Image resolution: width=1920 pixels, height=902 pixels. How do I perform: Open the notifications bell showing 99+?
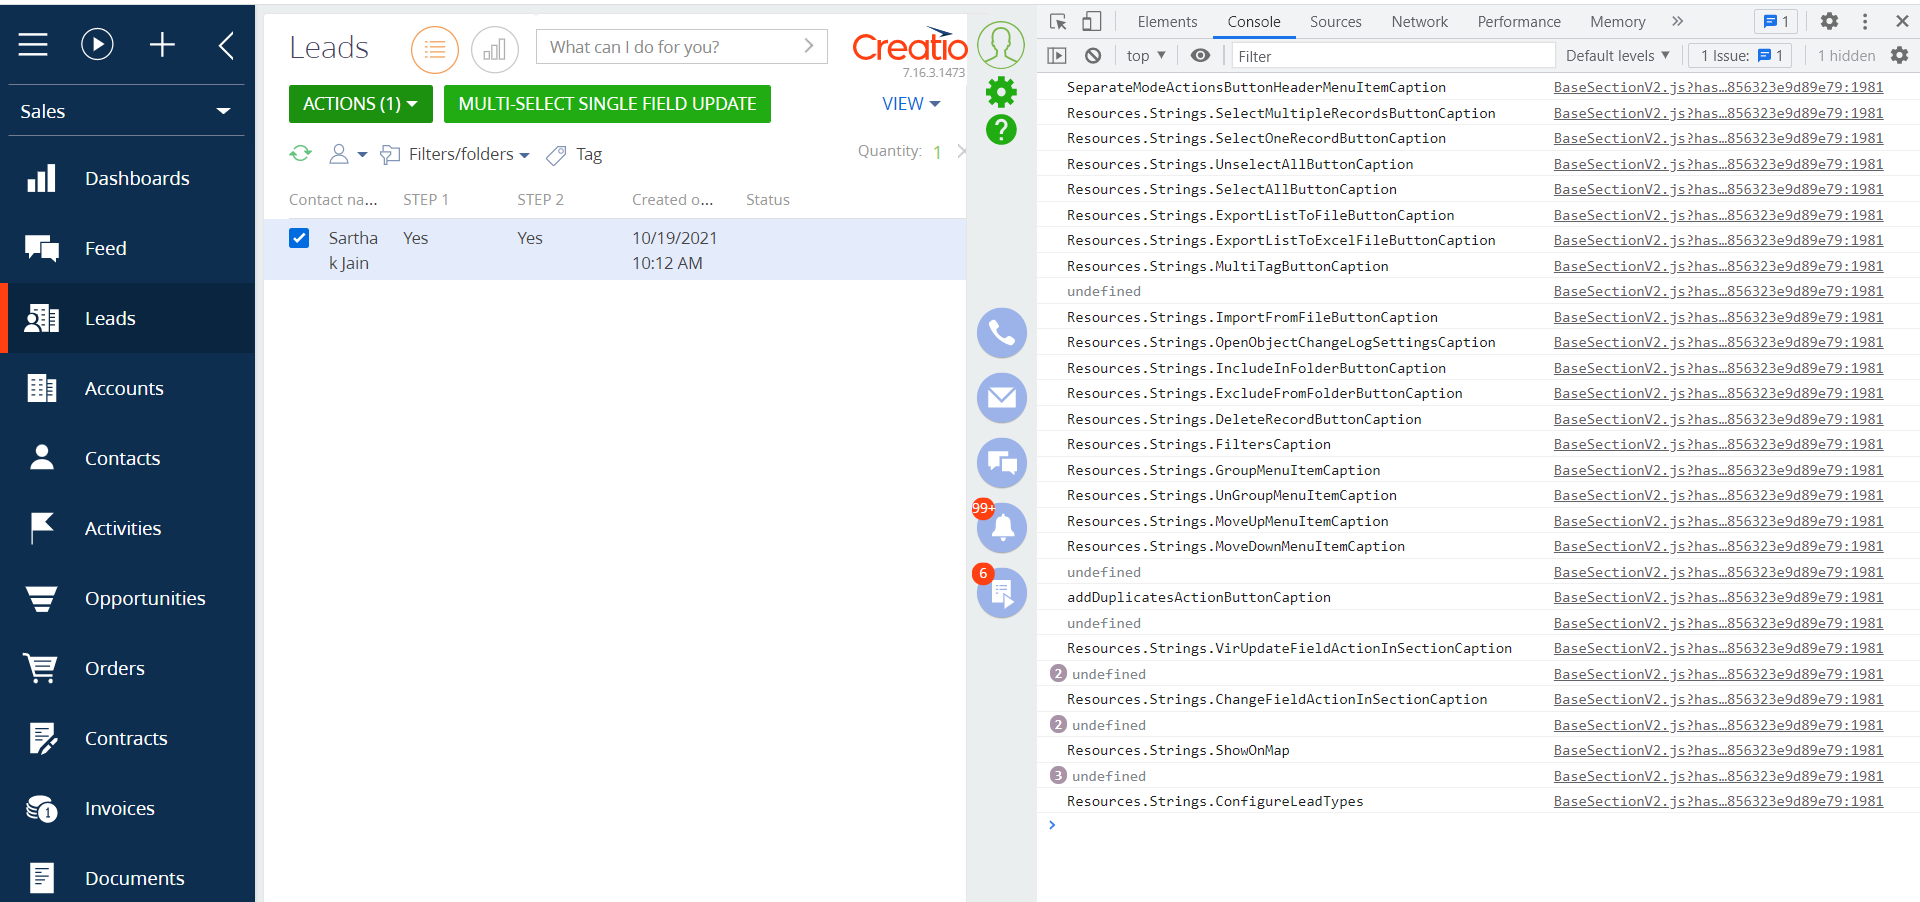(1001, 528)
